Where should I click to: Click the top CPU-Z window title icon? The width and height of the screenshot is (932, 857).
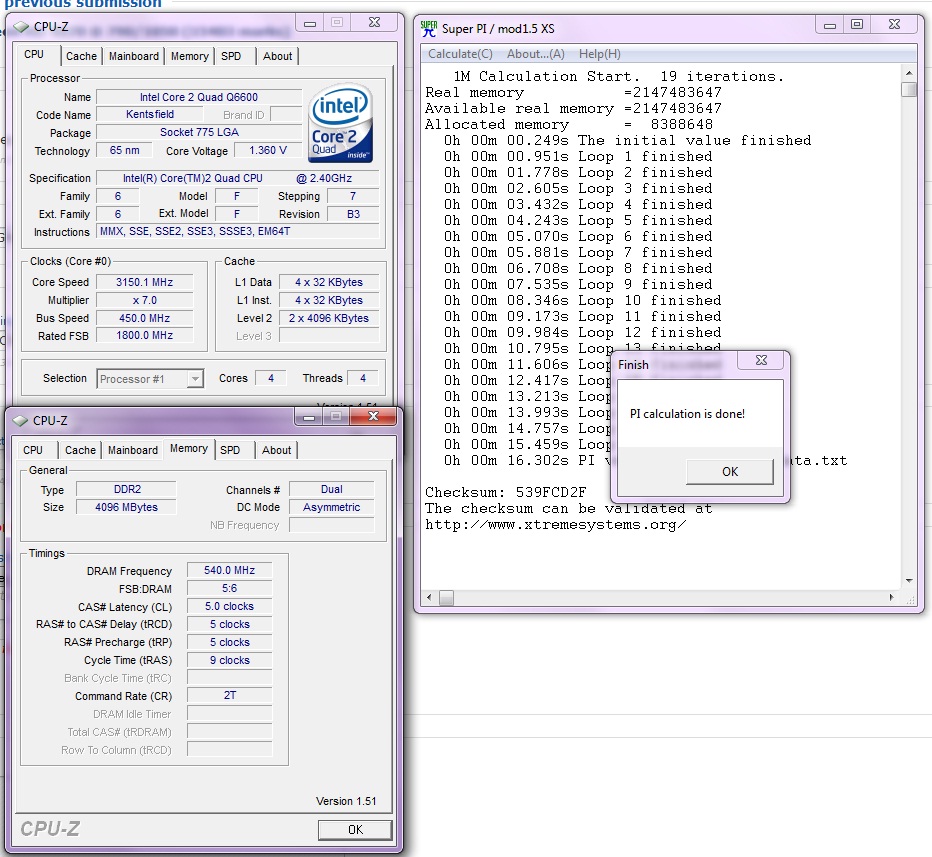coord(21,27)
